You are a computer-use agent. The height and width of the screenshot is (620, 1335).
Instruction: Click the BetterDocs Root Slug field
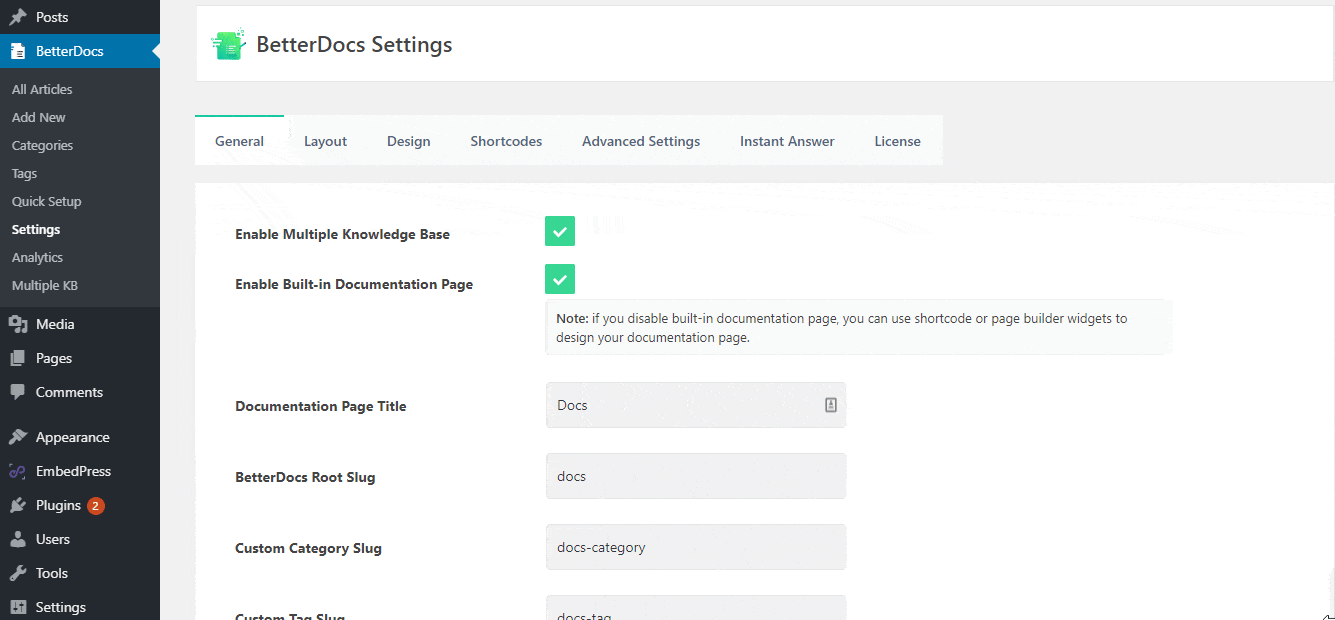(x=695, y=476)
